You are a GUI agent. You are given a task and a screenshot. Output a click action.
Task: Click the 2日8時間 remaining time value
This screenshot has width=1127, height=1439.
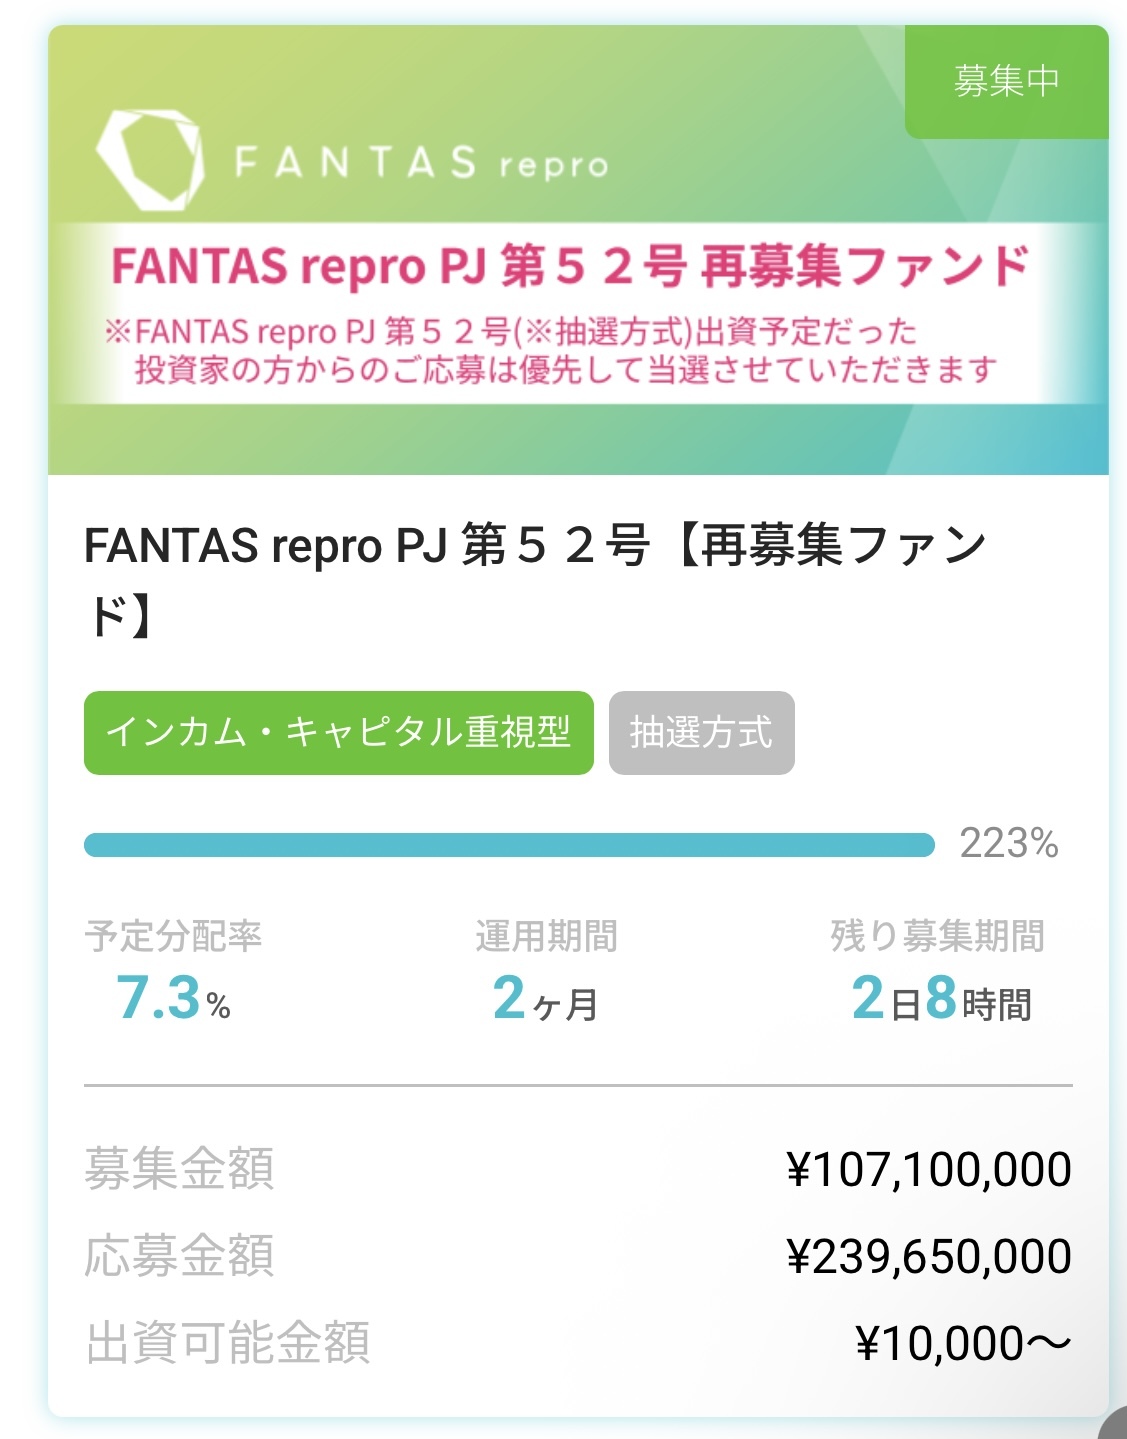coord(940,1000)
